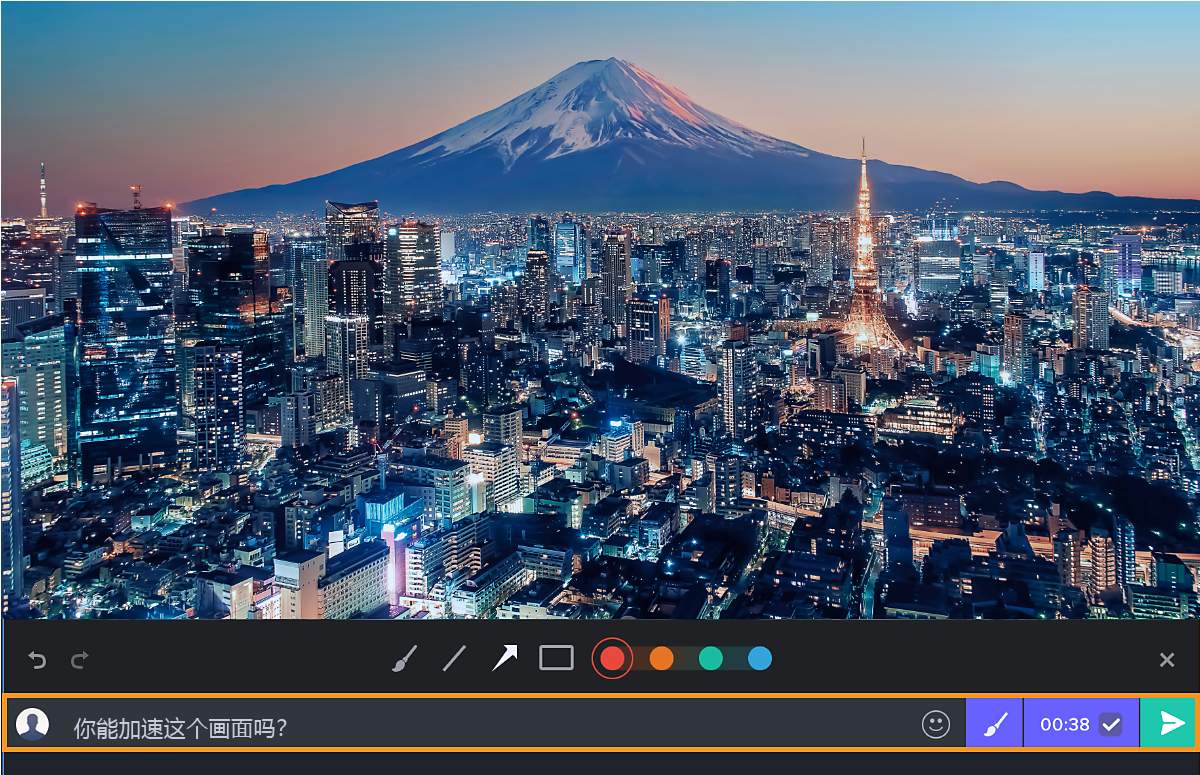Click the Redo arrow icon

[x=78, y=660]
